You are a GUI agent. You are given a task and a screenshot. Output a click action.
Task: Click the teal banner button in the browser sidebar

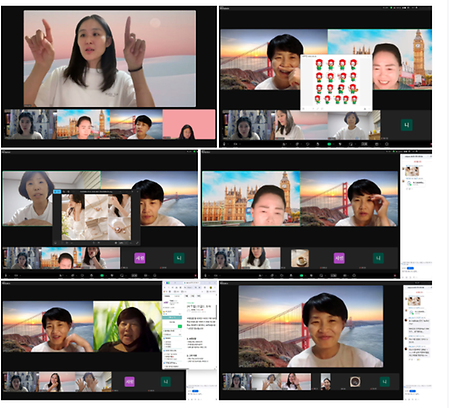[172, 318]
